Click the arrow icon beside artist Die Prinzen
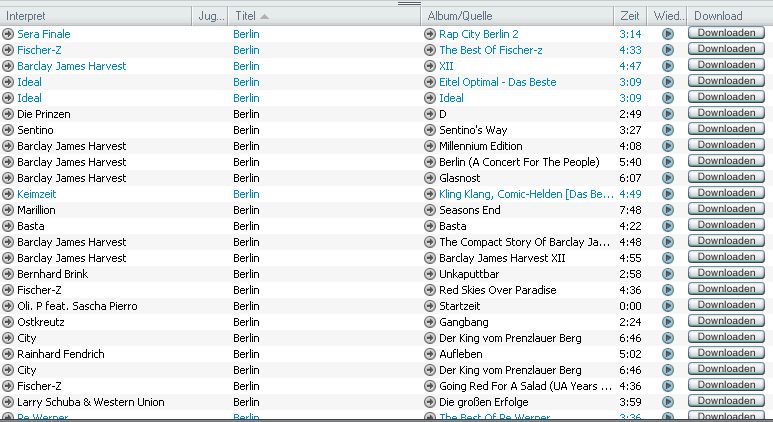 pos(8,114)
